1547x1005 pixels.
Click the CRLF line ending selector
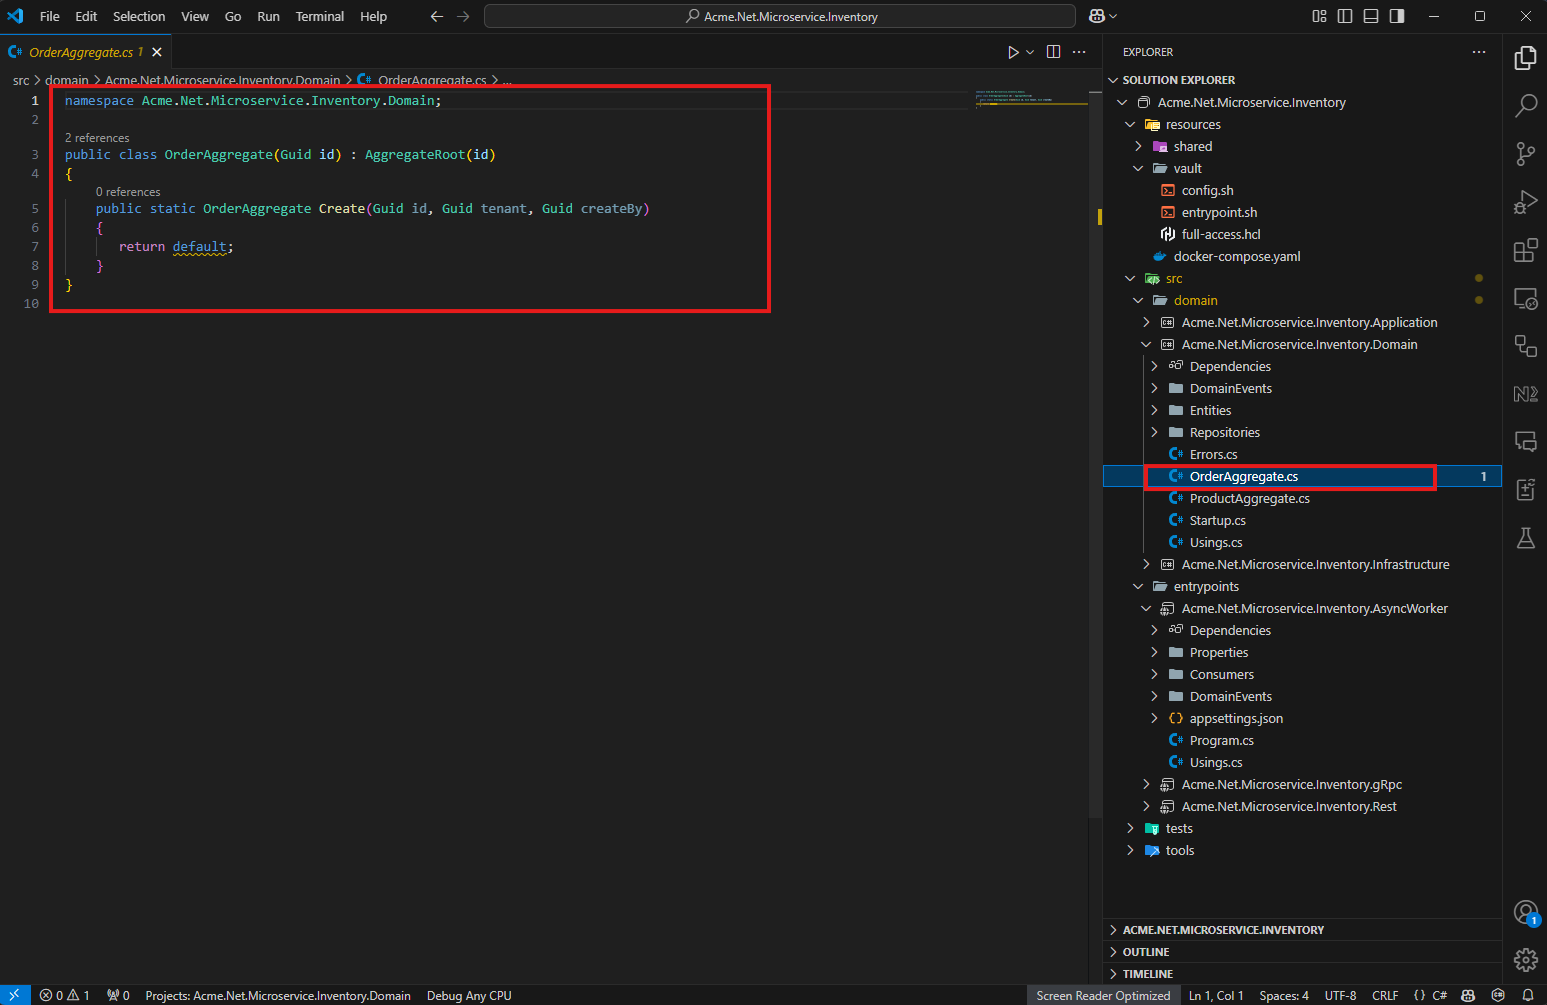point(1385,995)
